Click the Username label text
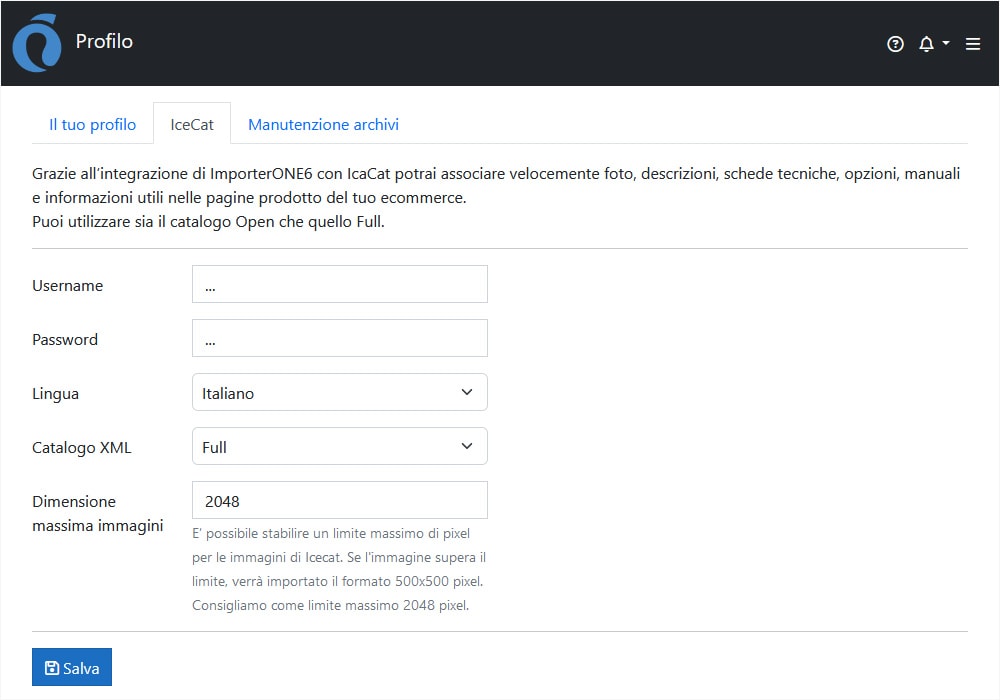Image resolution: width=1000 pixels, height=700 pixels. pyautogui.click(x=67, y=286)
